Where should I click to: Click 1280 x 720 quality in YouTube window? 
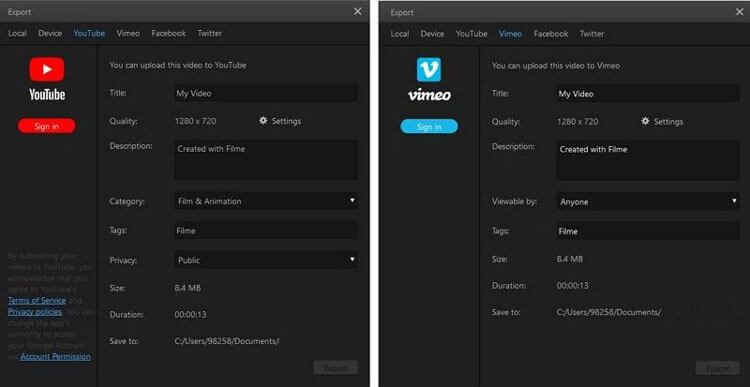[196, 121]
